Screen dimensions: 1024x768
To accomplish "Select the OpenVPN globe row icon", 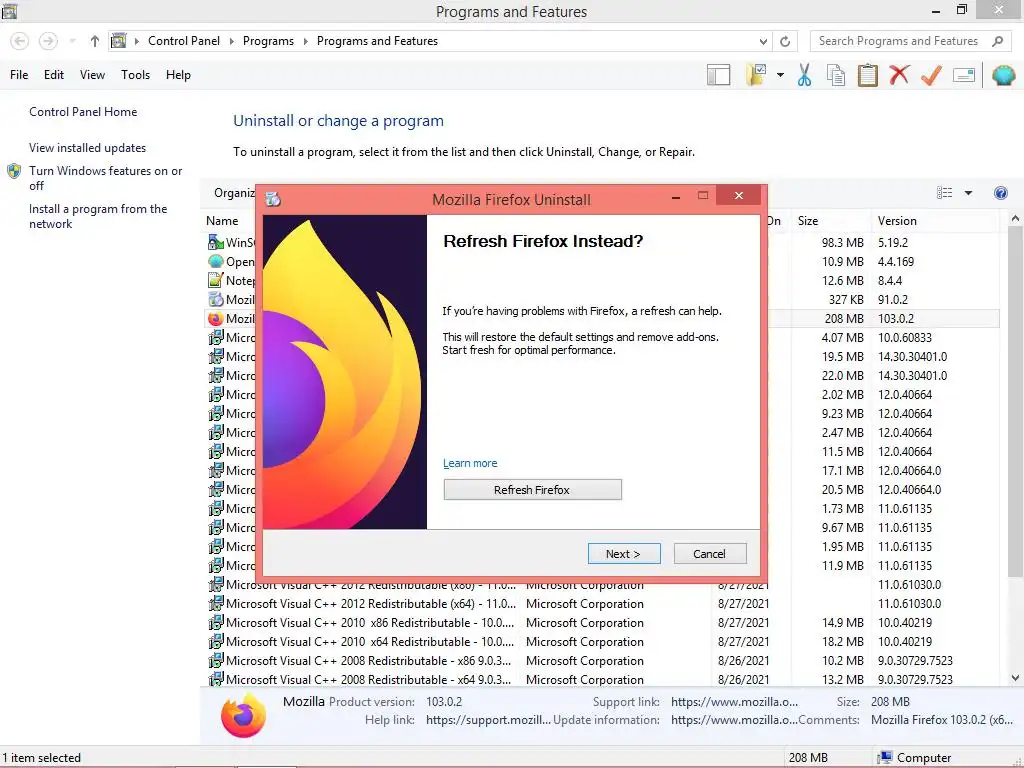I will point(216,261).
